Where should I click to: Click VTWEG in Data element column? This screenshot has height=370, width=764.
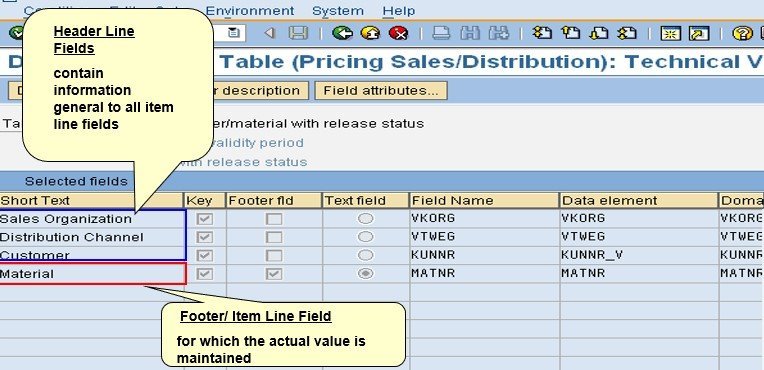coord(583,237)
